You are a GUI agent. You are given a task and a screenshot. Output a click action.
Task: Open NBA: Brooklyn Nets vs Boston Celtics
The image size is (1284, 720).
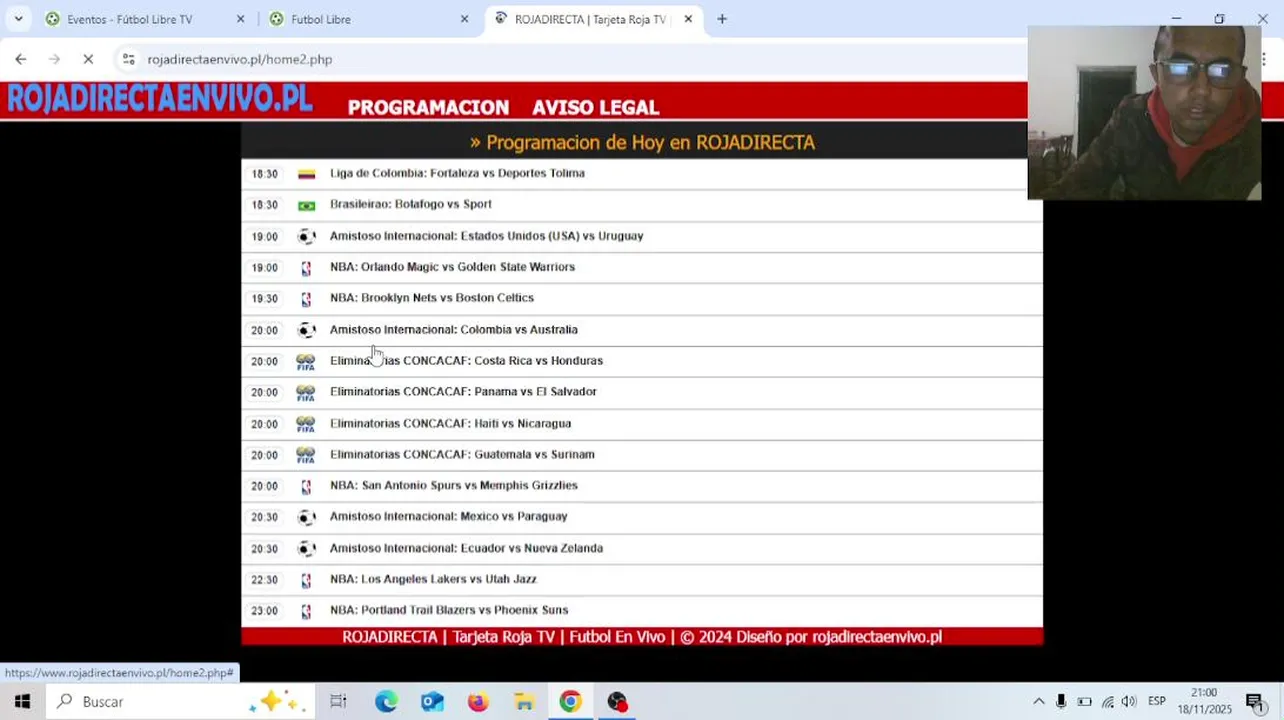(x=432, y=298)
